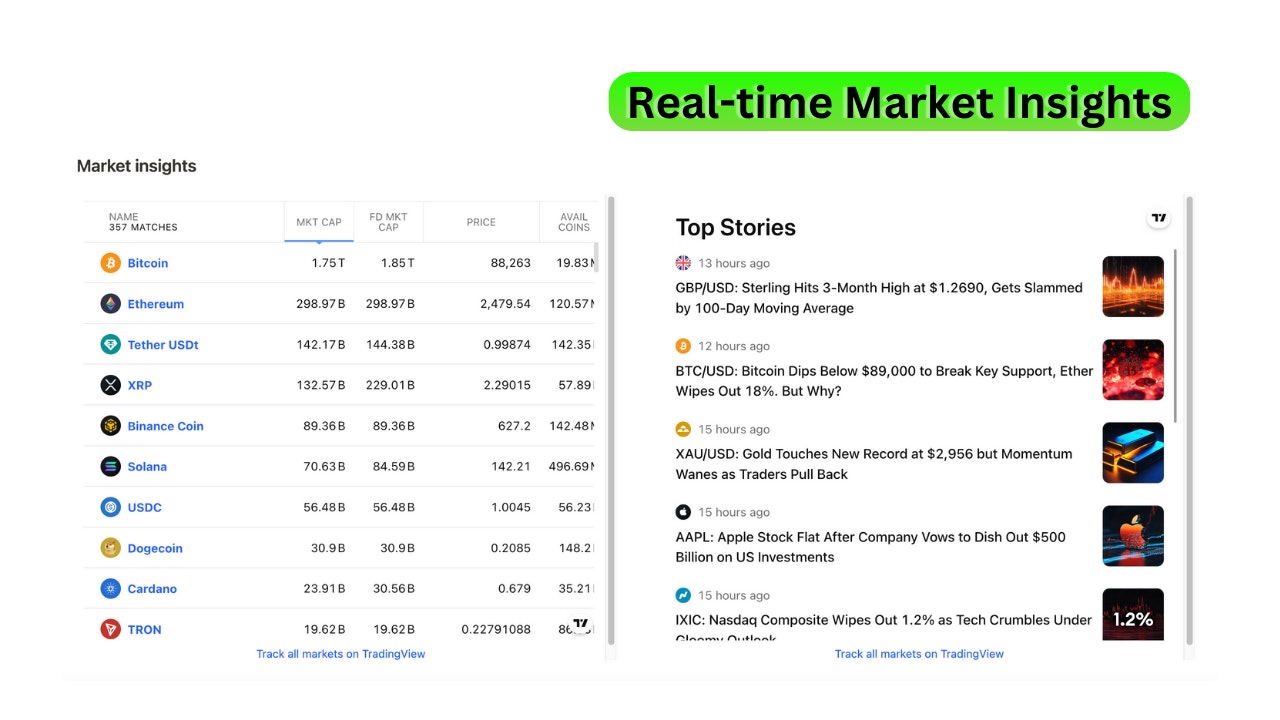Click TRON price 0.22791088
Viewport: 1280px width, 720px height.
(x=496, y=629)
